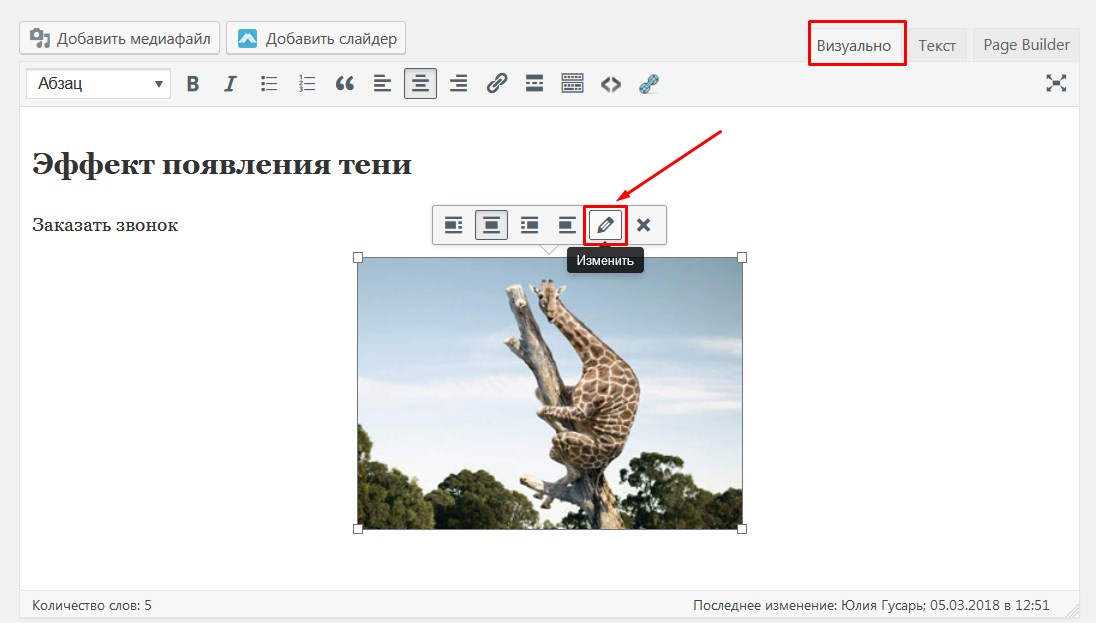1096x623 pixels.
Task: Toggle center alignment in main toolbar
Action: pyautogui.click(x=420, y=84)
